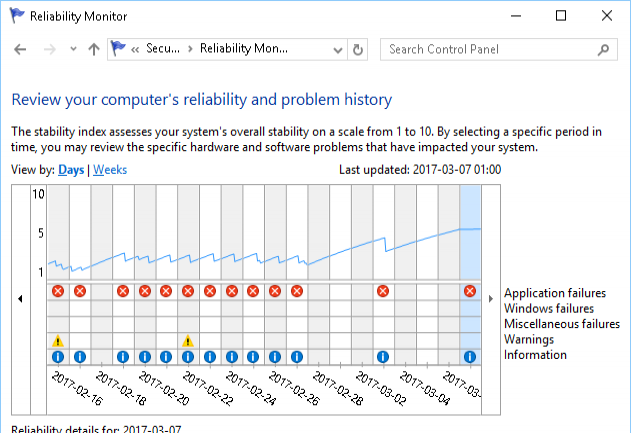Click the 'Application failures' row label
Screen dimensions: 631x433
coord(555,293)
